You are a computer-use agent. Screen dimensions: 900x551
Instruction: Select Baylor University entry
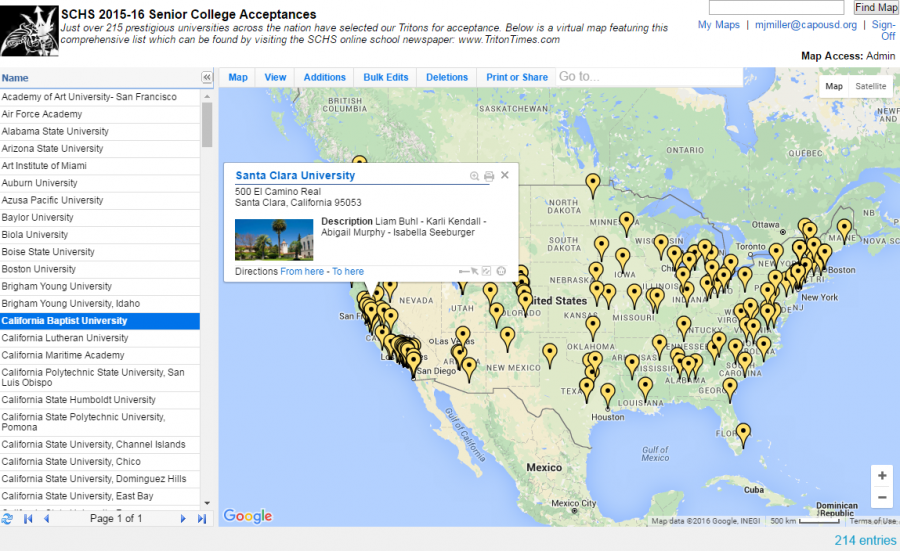pos(100,218)
